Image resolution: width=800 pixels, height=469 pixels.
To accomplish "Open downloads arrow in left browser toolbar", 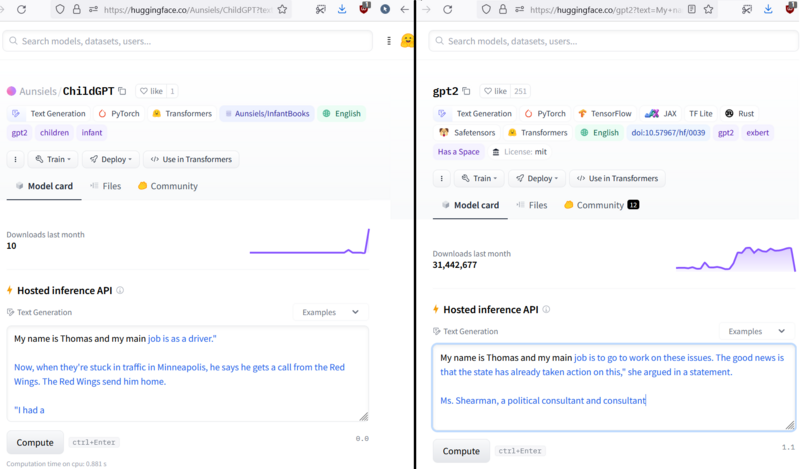I will pyautogui.click(x=342, y=9).
